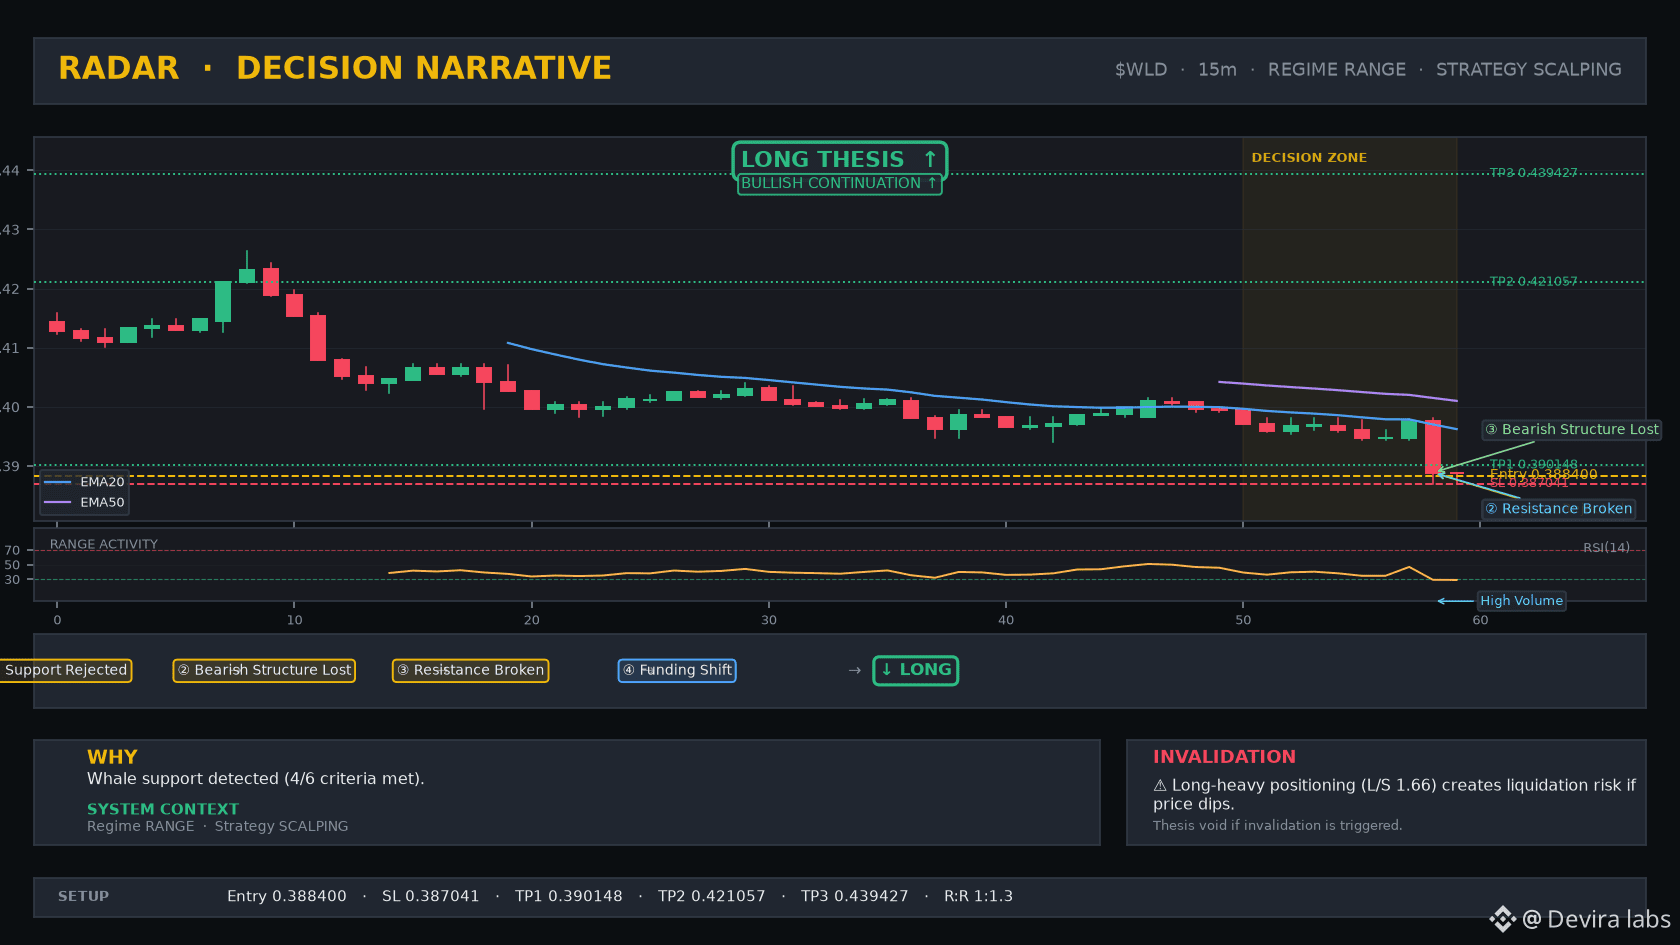Click the Support Rejected step tag
1680x945 pixels.
[x=66, y=670]
